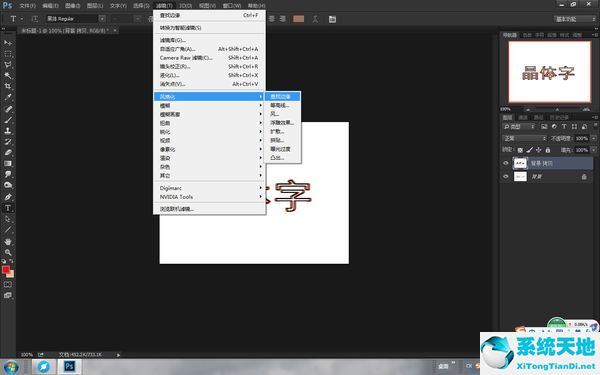
Task: Toggle the lock icon on background layer
Action: point(584,176)
